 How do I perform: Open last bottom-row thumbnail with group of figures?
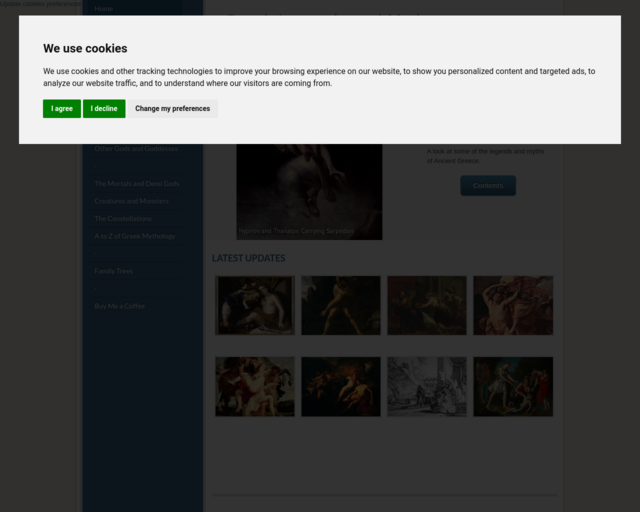click(513, 387)
